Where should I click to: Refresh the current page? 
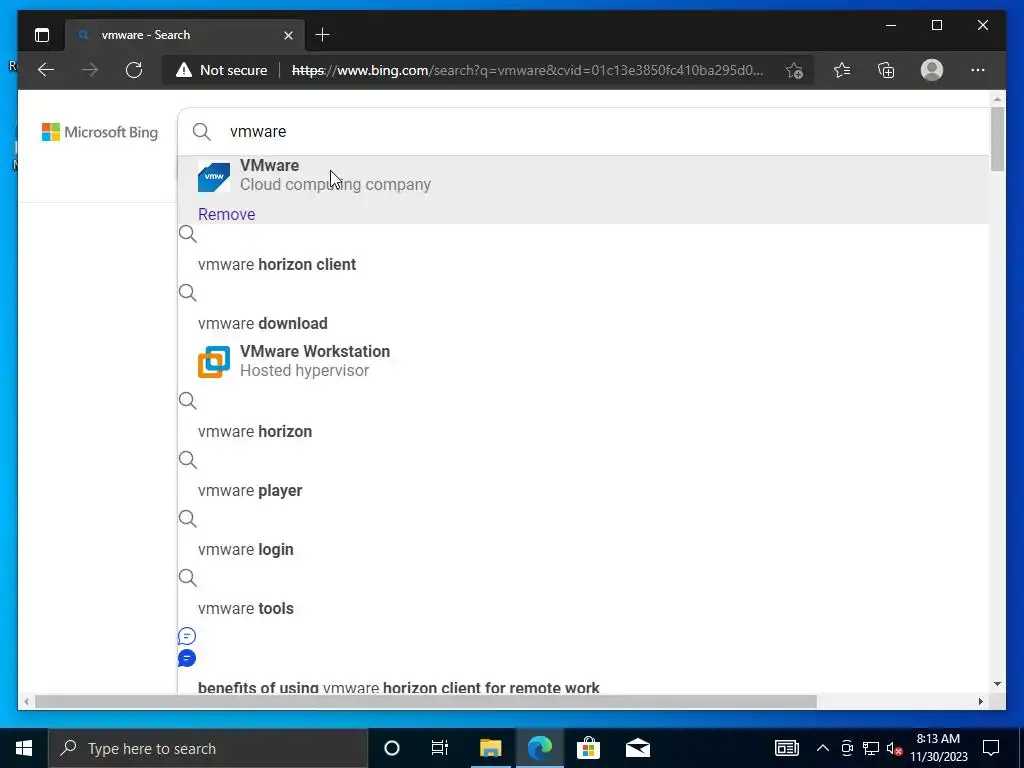pyautogui.click(x=134, y=70)
